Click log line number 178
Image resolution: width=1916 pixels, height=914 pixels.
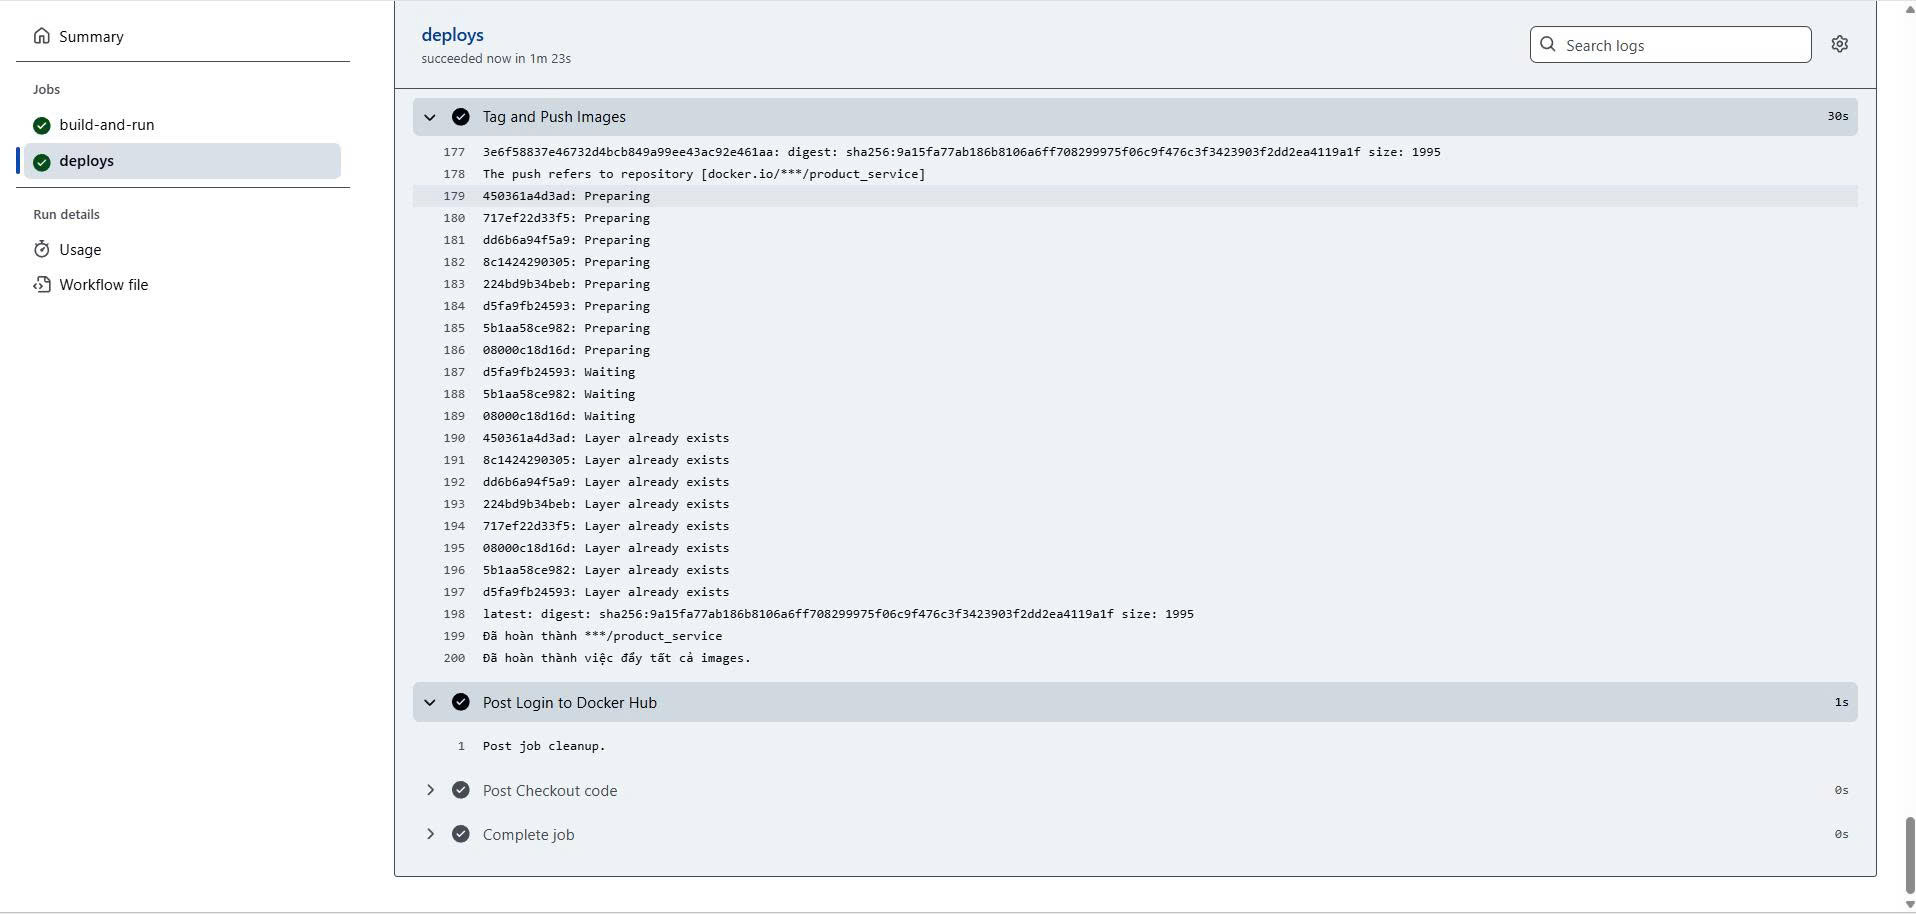point(454,174)
